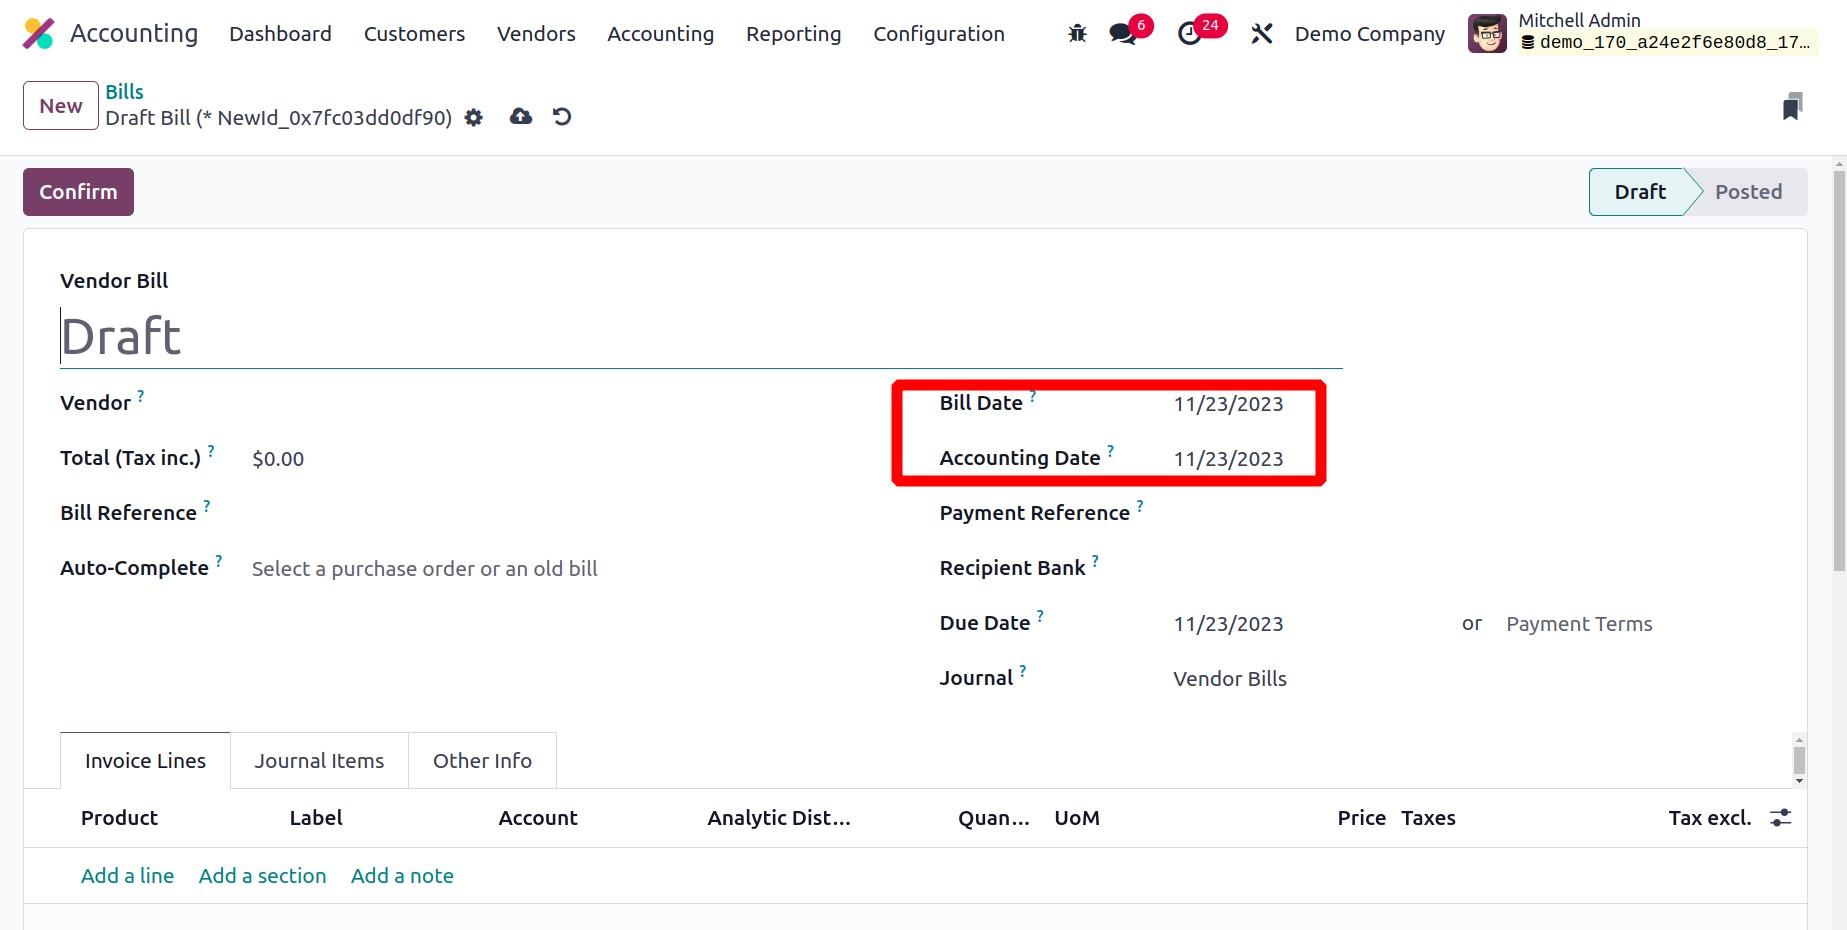The height and width of the screenshot is (930, 1847).
Task: Click the Add a line link
Action: 127,876
